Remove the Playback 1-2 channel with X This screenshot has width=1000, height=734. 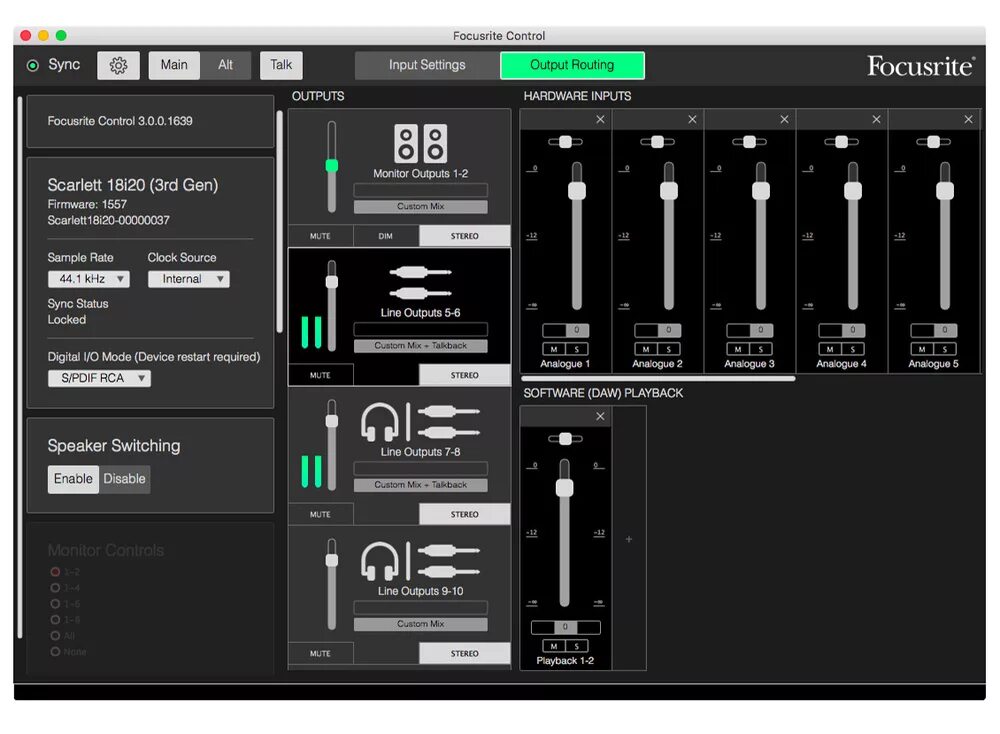point(600,416)
